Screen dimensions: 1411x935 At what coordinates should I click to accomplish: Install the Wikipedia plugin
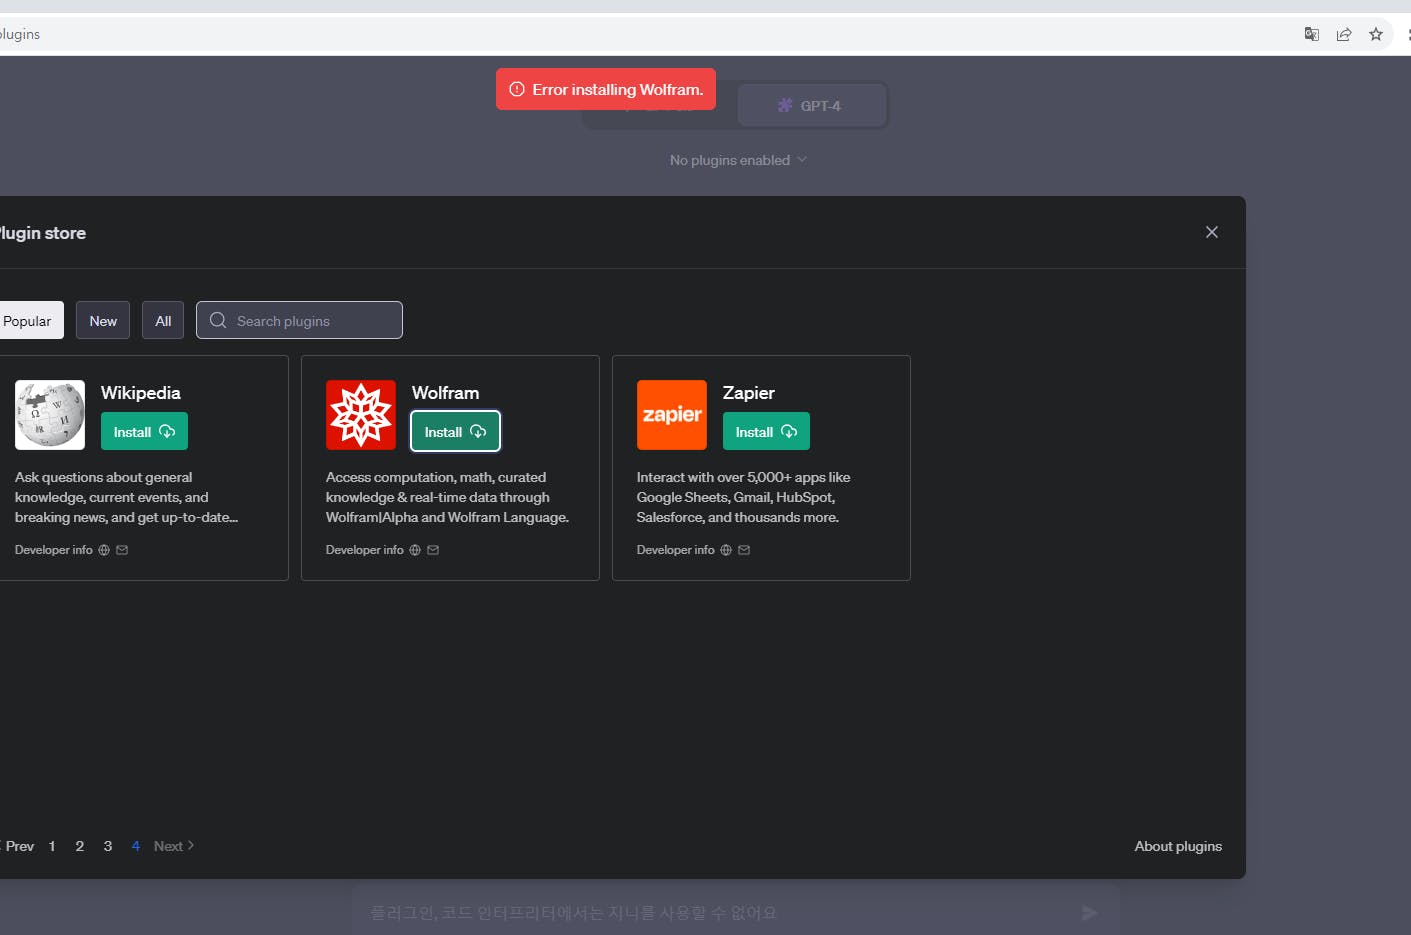[x=144, y=432]
